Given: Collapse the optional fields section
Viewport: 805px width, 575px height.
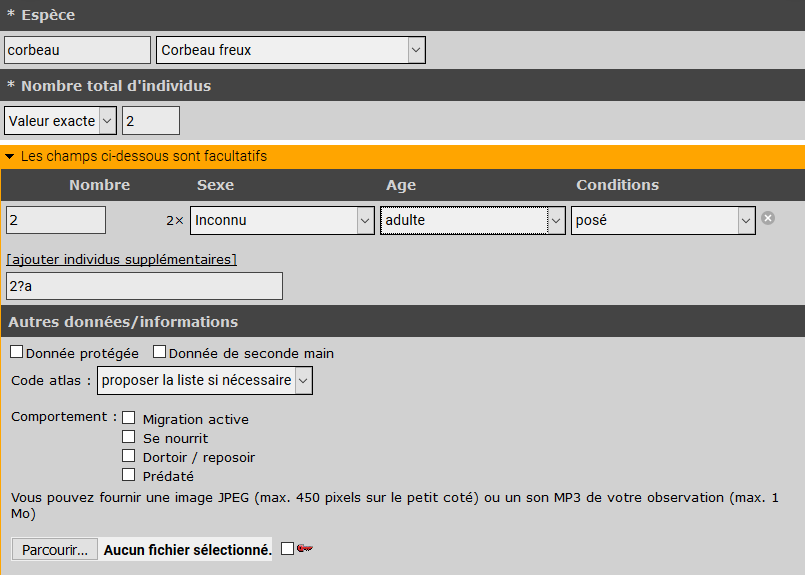Looking at the screenshot, I should (x=10, y=157).
